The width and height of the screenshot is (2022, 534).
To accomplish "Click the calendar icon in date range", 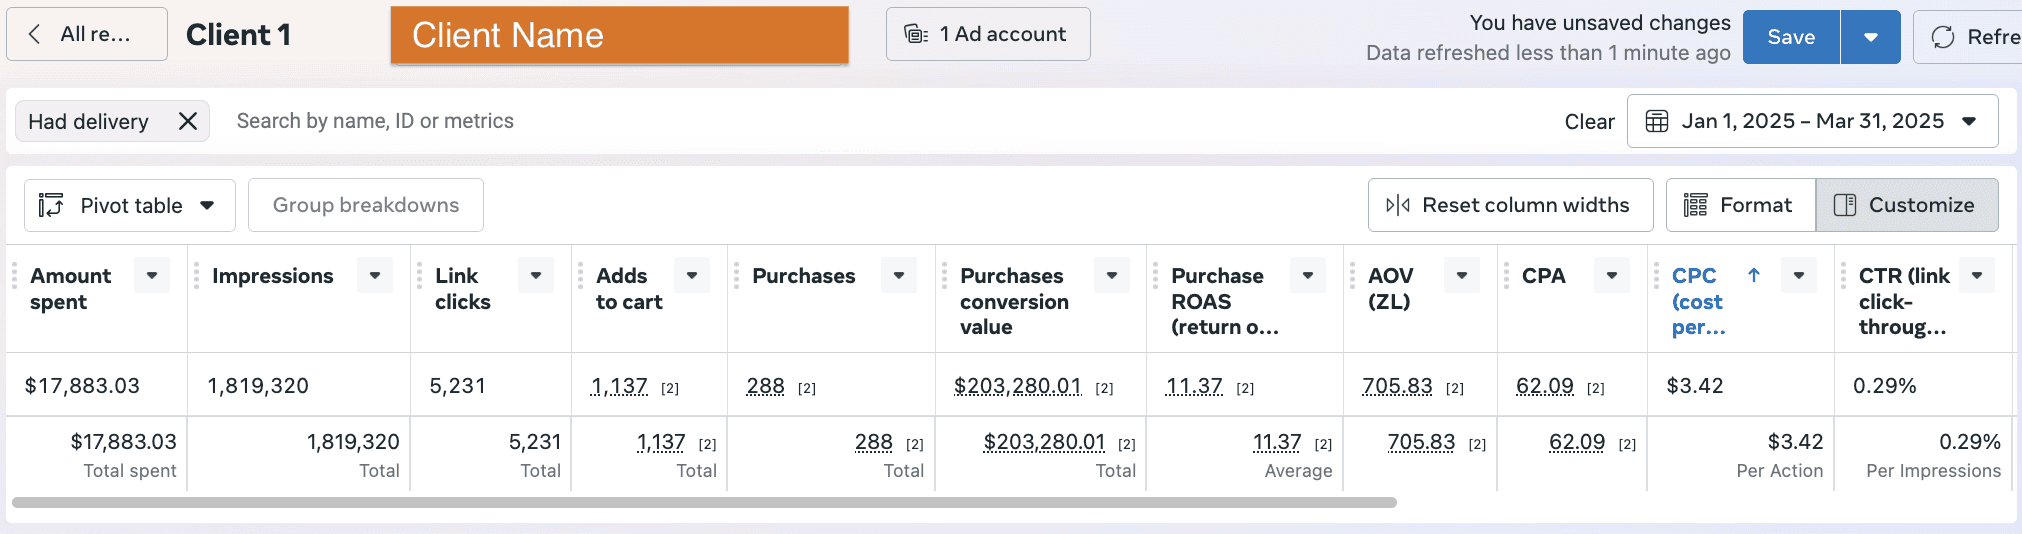I will [1657, 121].
